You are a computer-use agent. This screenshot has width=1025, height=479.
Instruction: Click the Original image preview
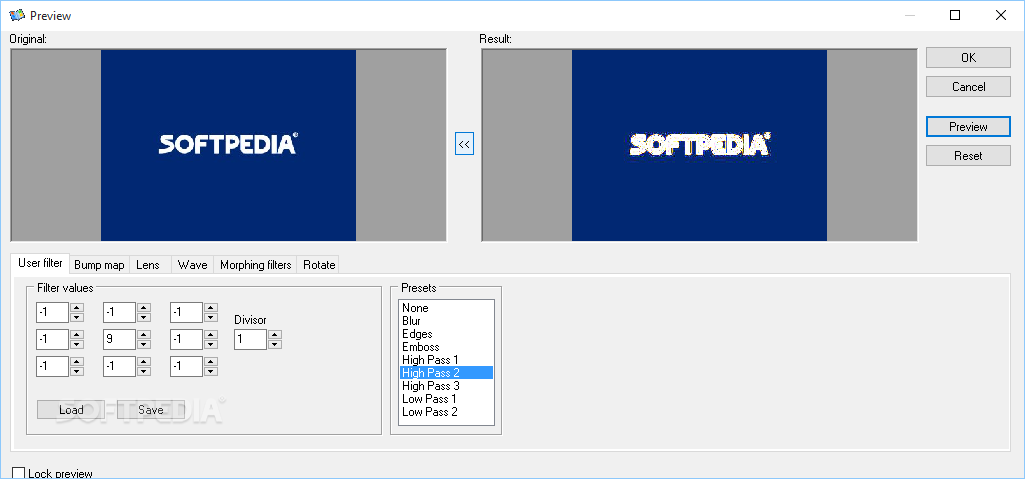click(228, 145)
